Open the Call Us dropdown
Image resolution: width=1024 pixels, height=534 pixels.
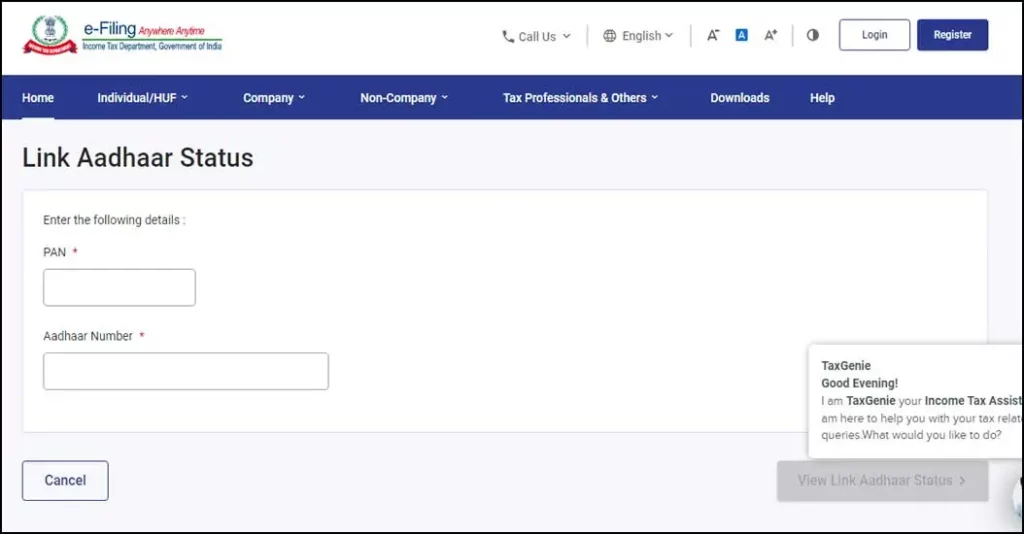tap(536, 37)
